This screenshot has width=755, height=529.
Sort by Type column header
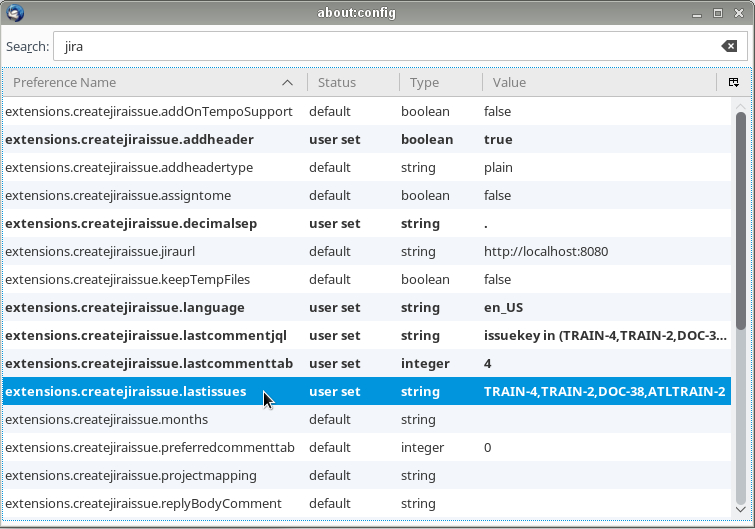440,82
